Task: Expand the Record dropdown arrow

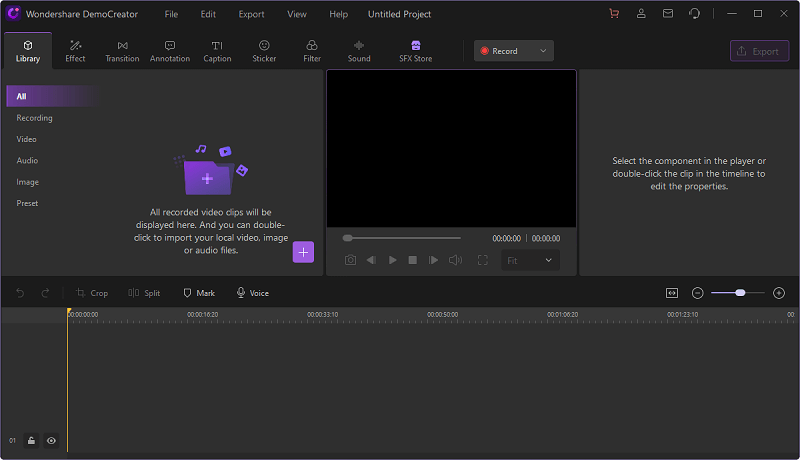Action: click(543, 51)
